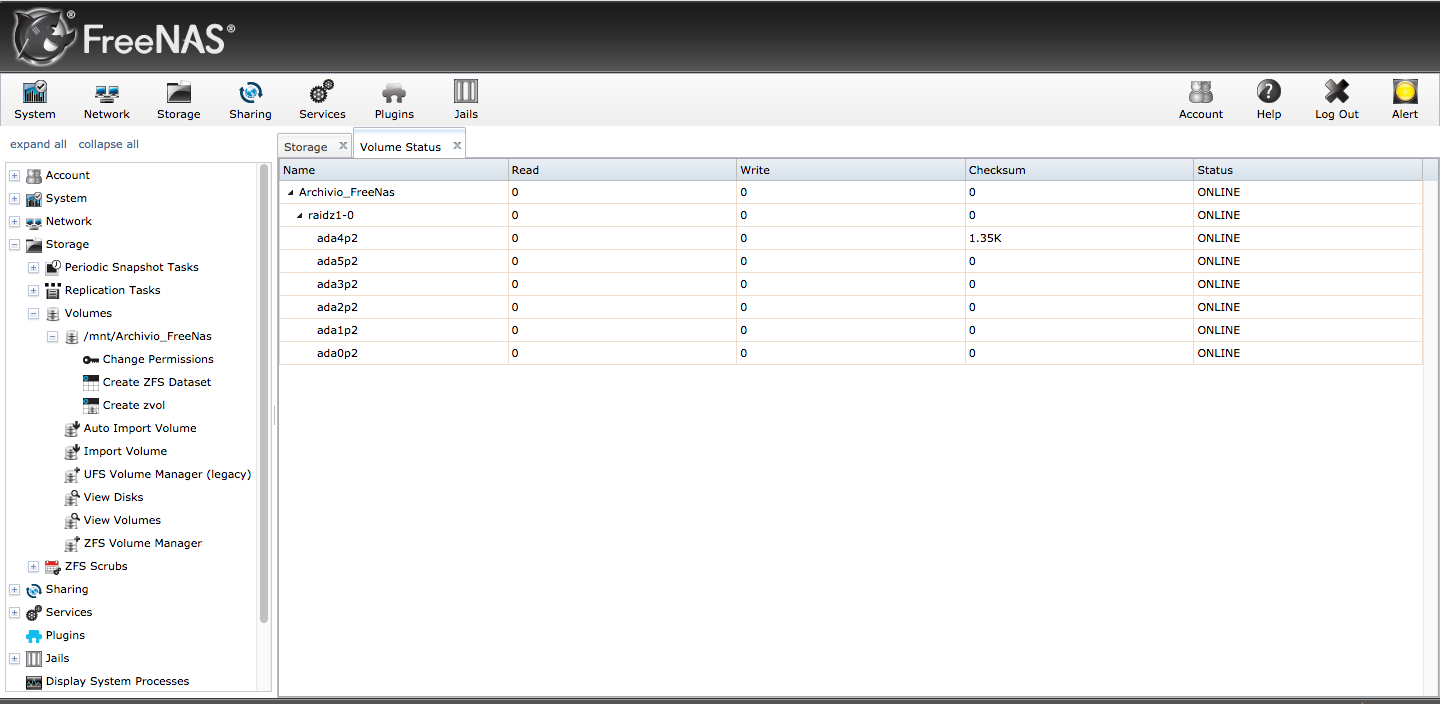Collapse the Volumes tree node
1440x704 pixels.
(x=33, y=313)
